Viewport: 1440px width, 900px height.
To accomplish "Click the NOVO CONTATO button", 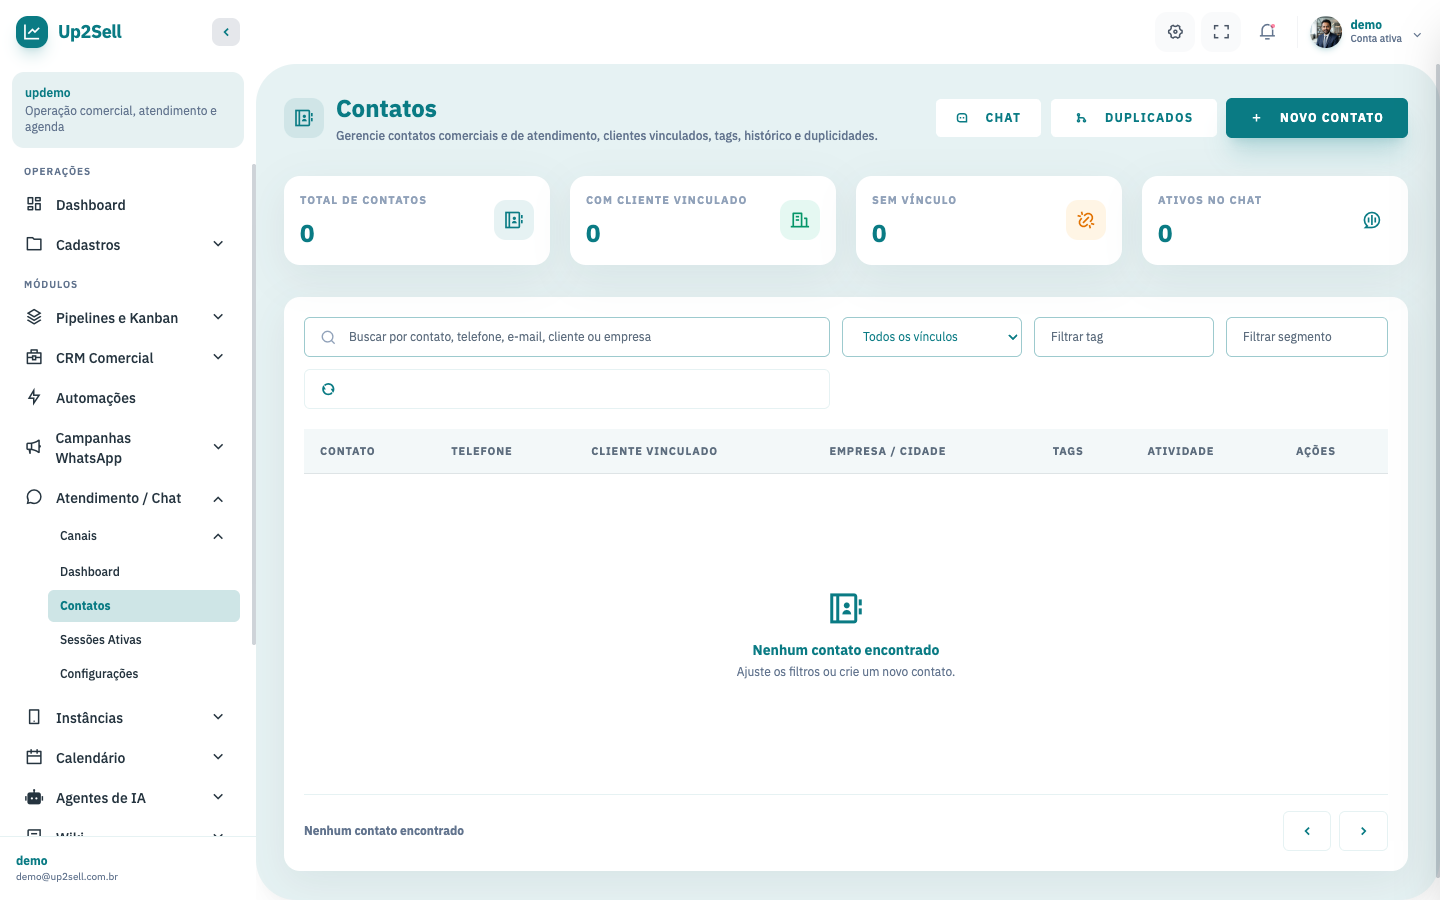I will tap(1317, 118).
